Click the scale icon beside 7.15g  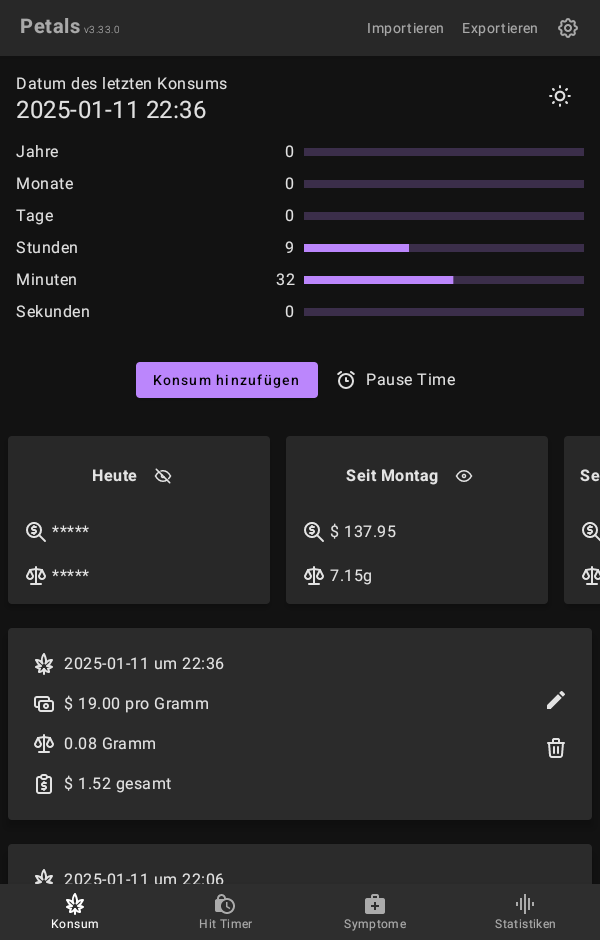tap(314, 576)
